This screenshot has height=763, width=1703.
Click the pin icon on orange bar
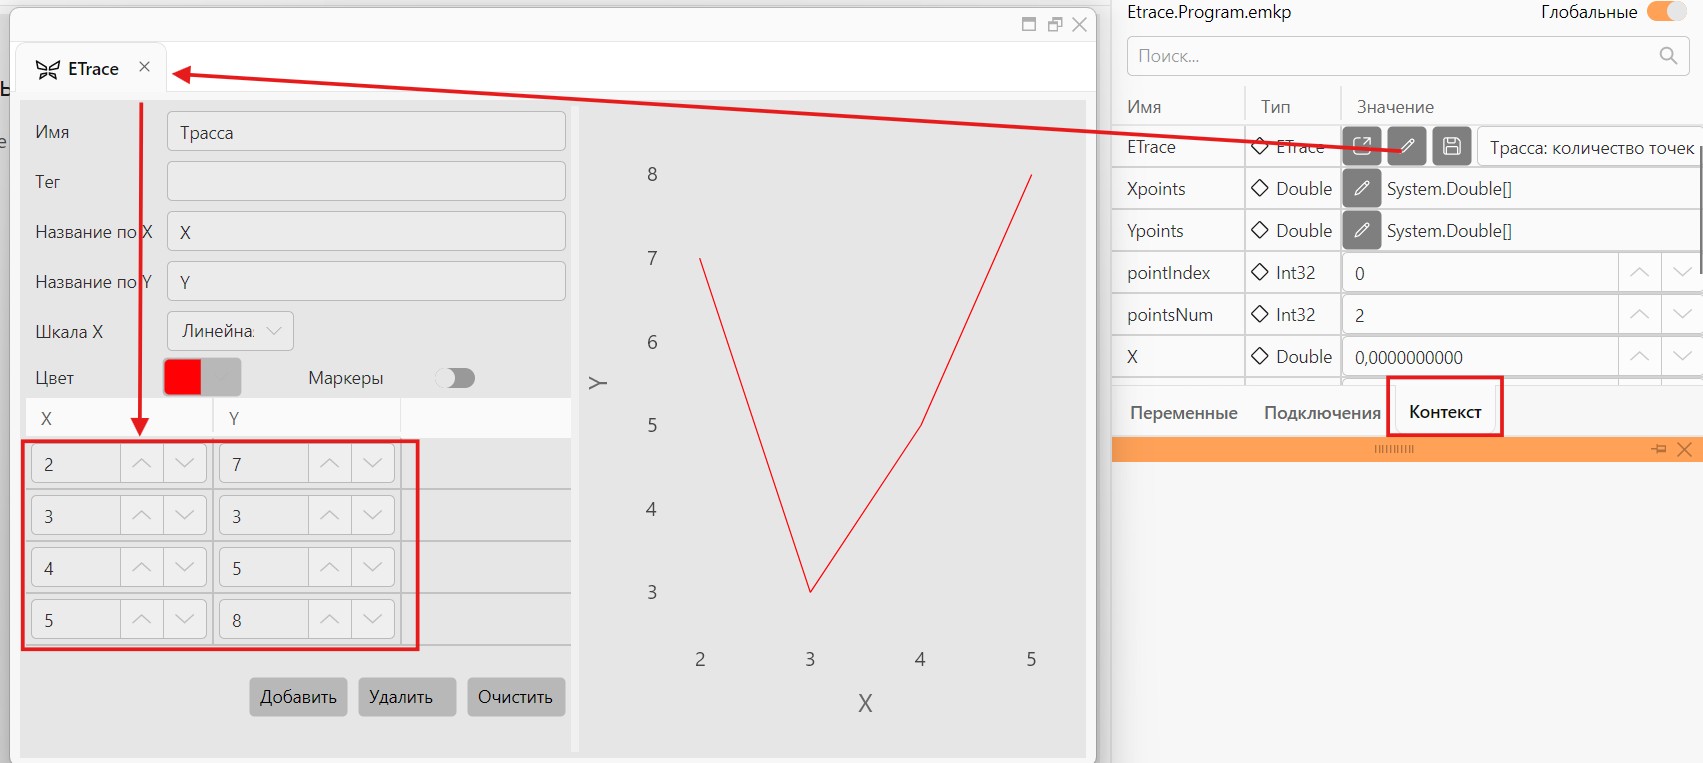pos(1659,449)
